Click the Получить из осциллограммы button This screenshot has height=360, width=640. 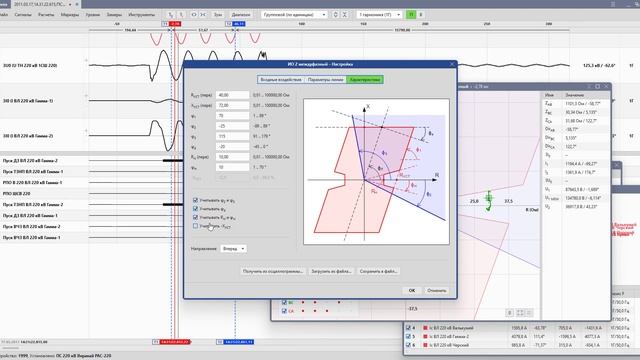(x=273, y=271)
